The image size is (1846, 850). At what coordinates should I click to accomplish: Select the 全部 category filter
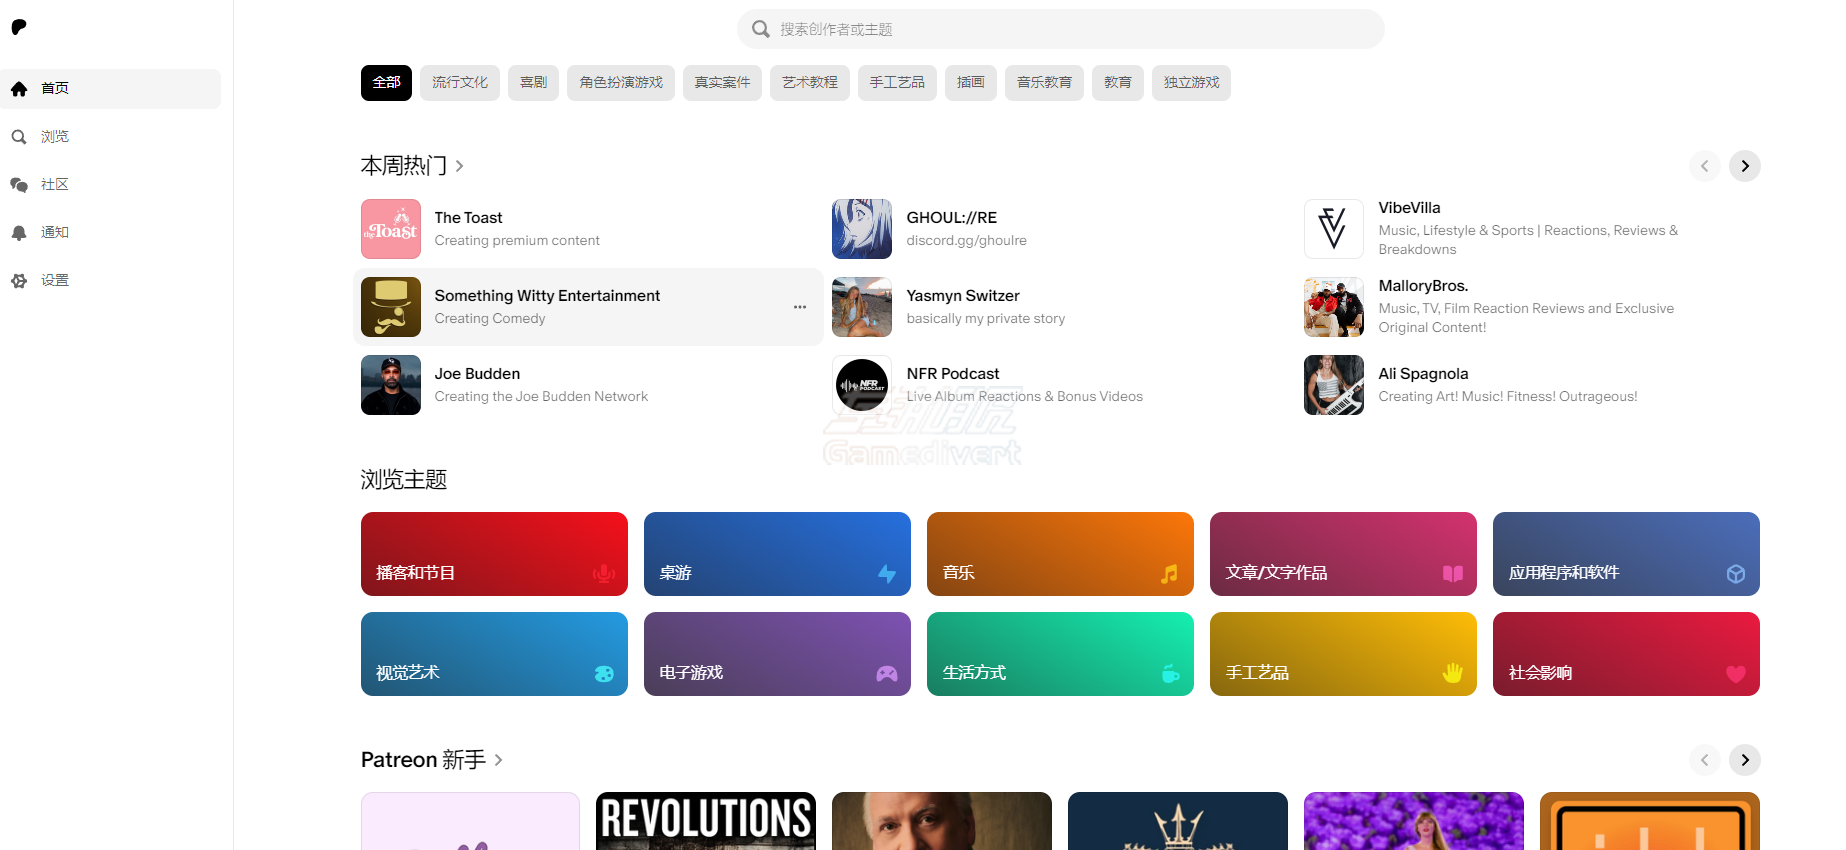pos(386,83)
